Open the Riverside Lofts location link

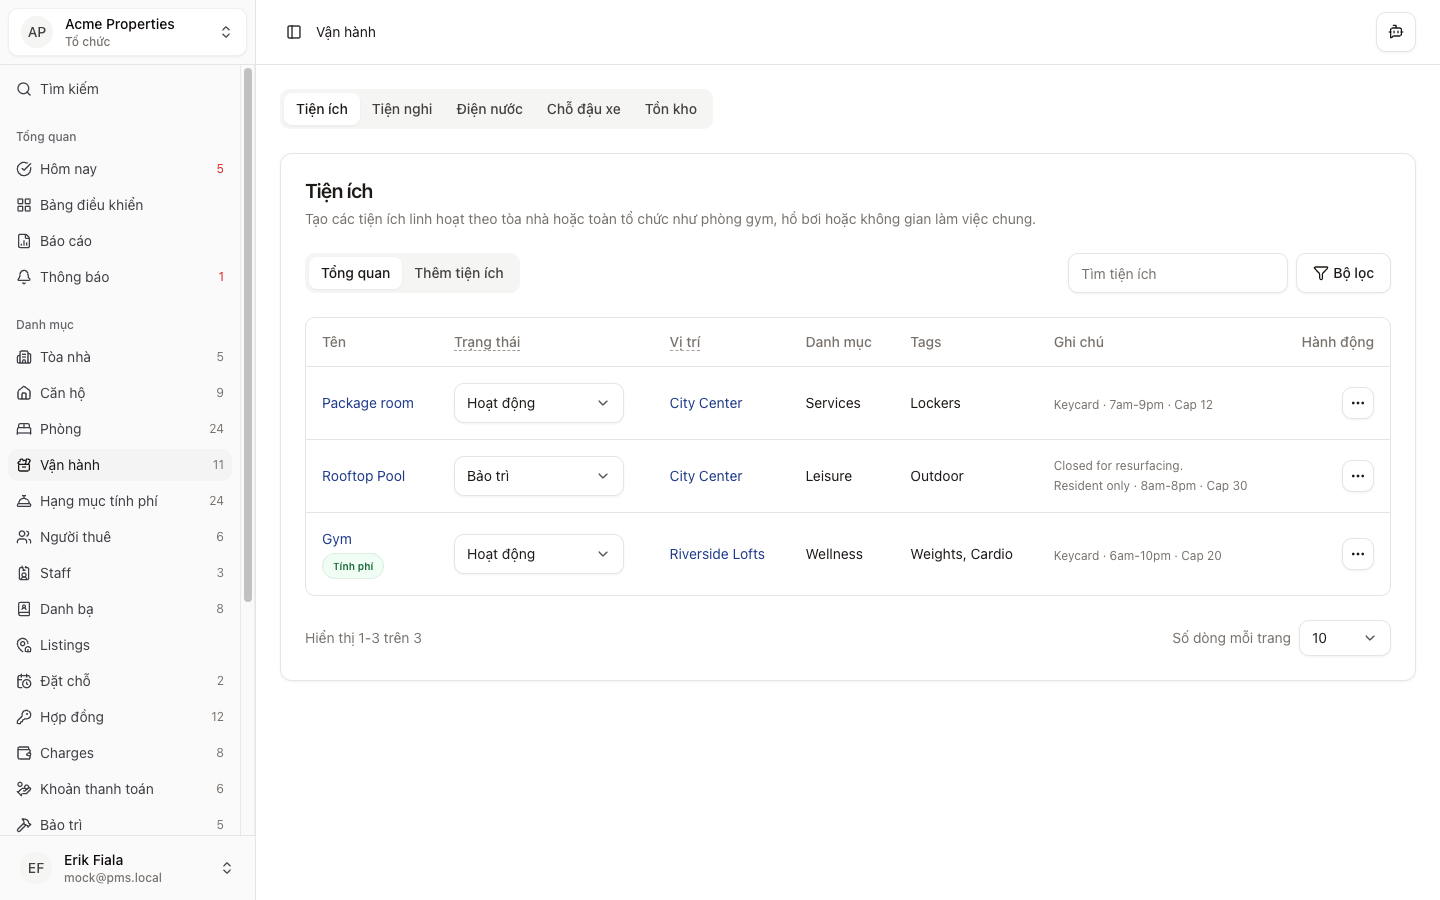point(717,554)
